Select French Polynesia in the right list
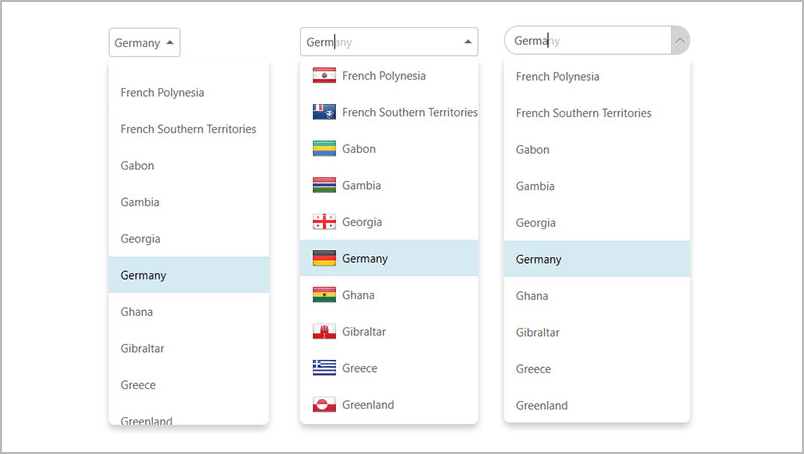 tap(557, 77)
